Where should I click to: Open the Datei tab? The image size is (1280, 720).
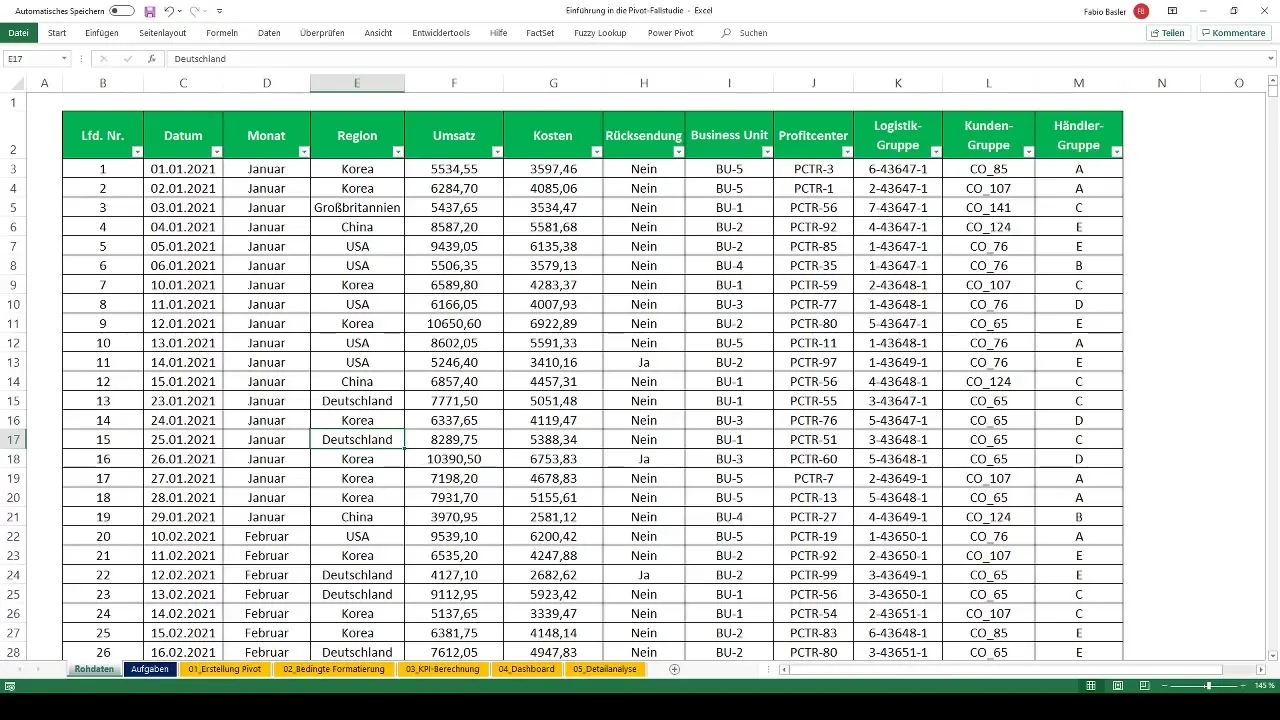[18, 33]
